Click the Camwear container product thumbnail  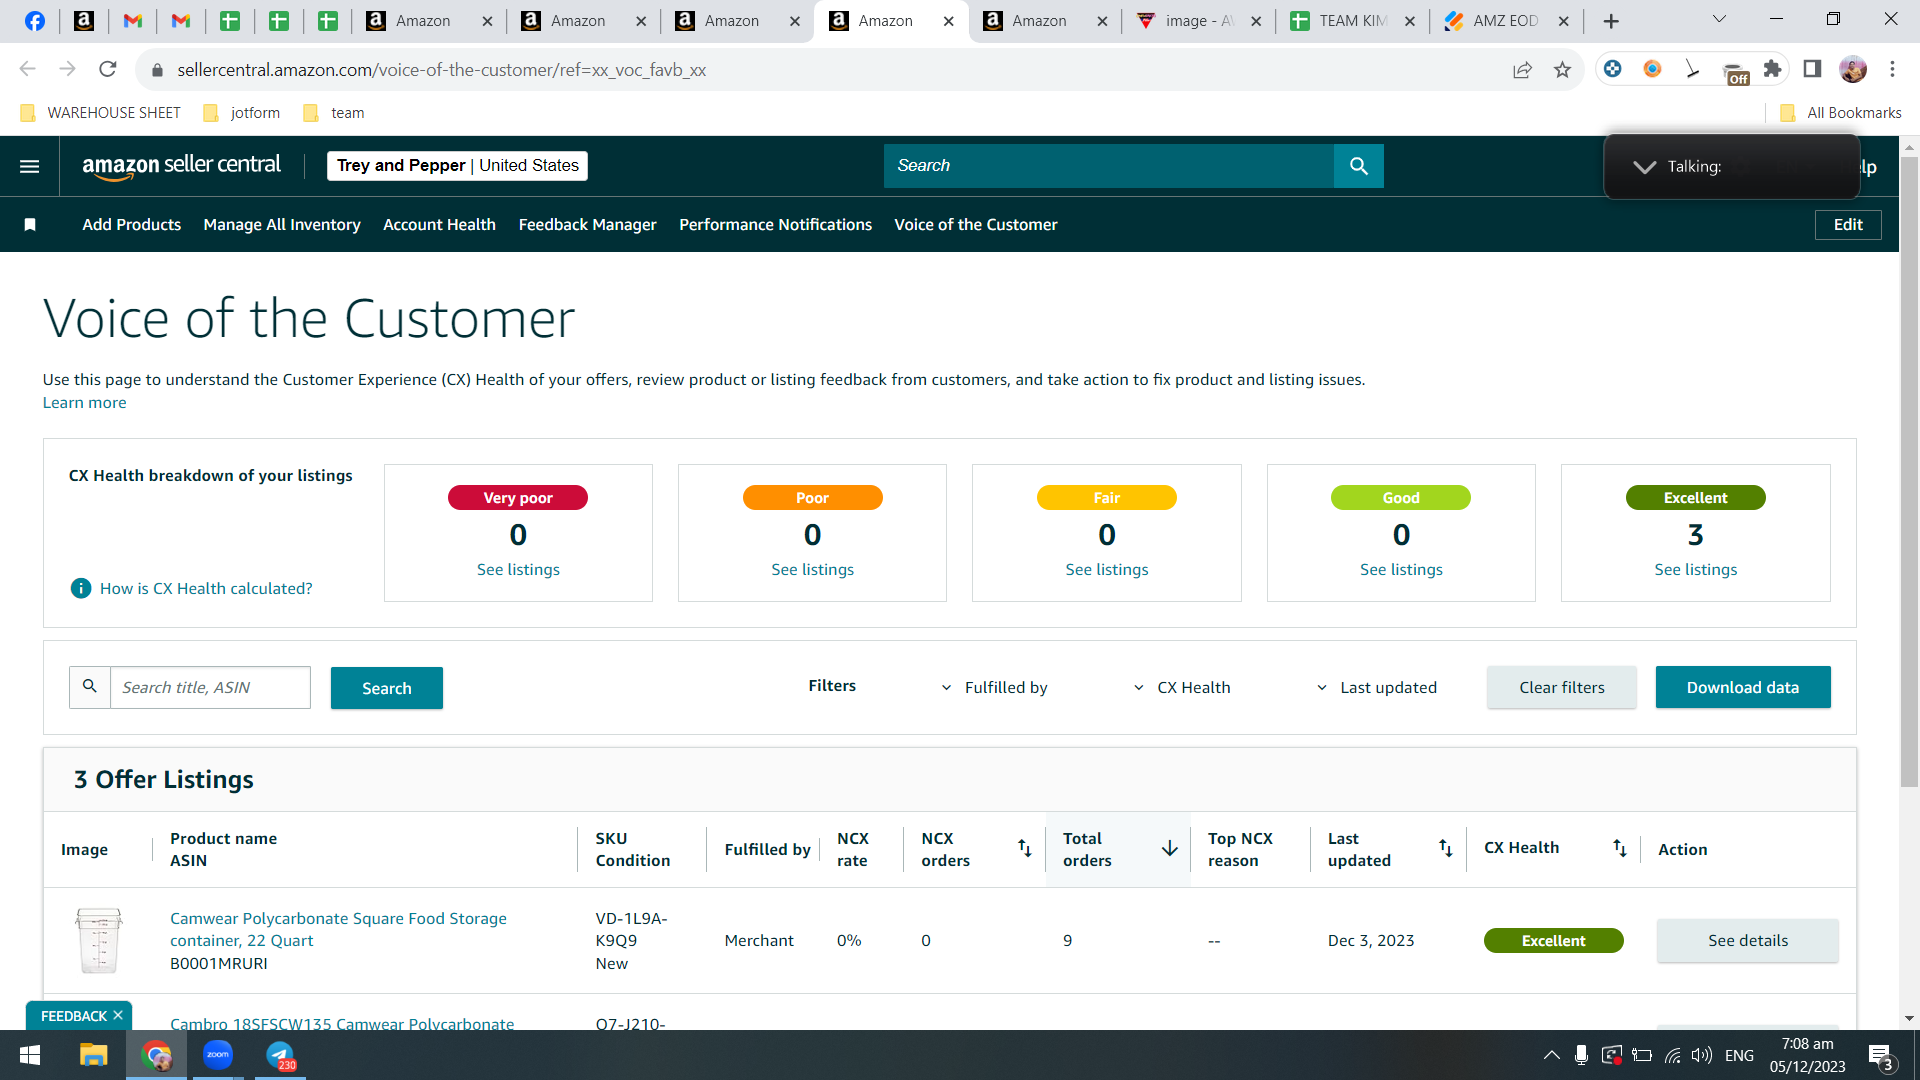(x=99, y=940)
